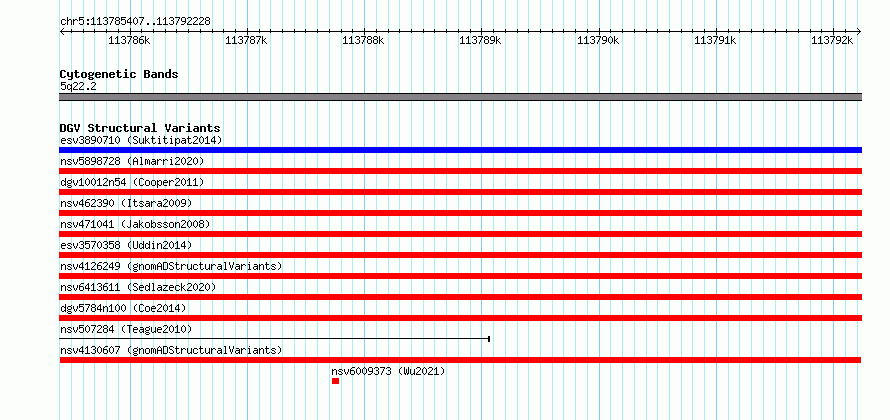Click the red nsv462390 variant bar
Viewport: 890px width, 420px height.
click(x=460, y=213)
